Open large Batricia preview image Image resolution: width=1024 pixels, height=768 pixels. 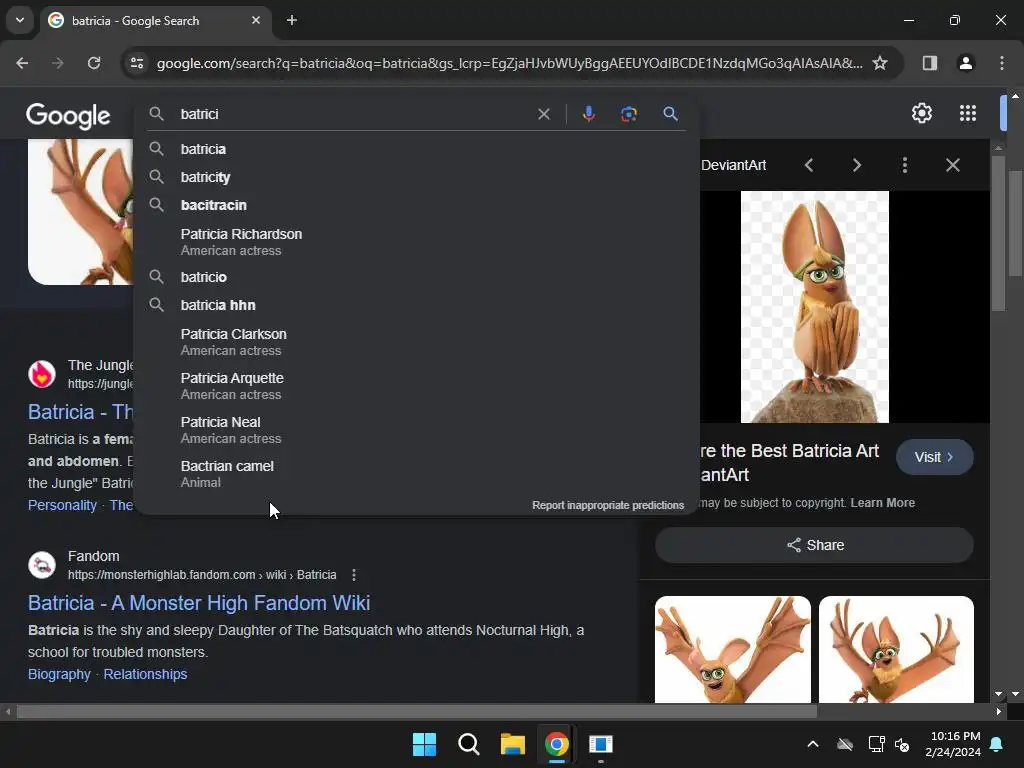click(814, 307)
